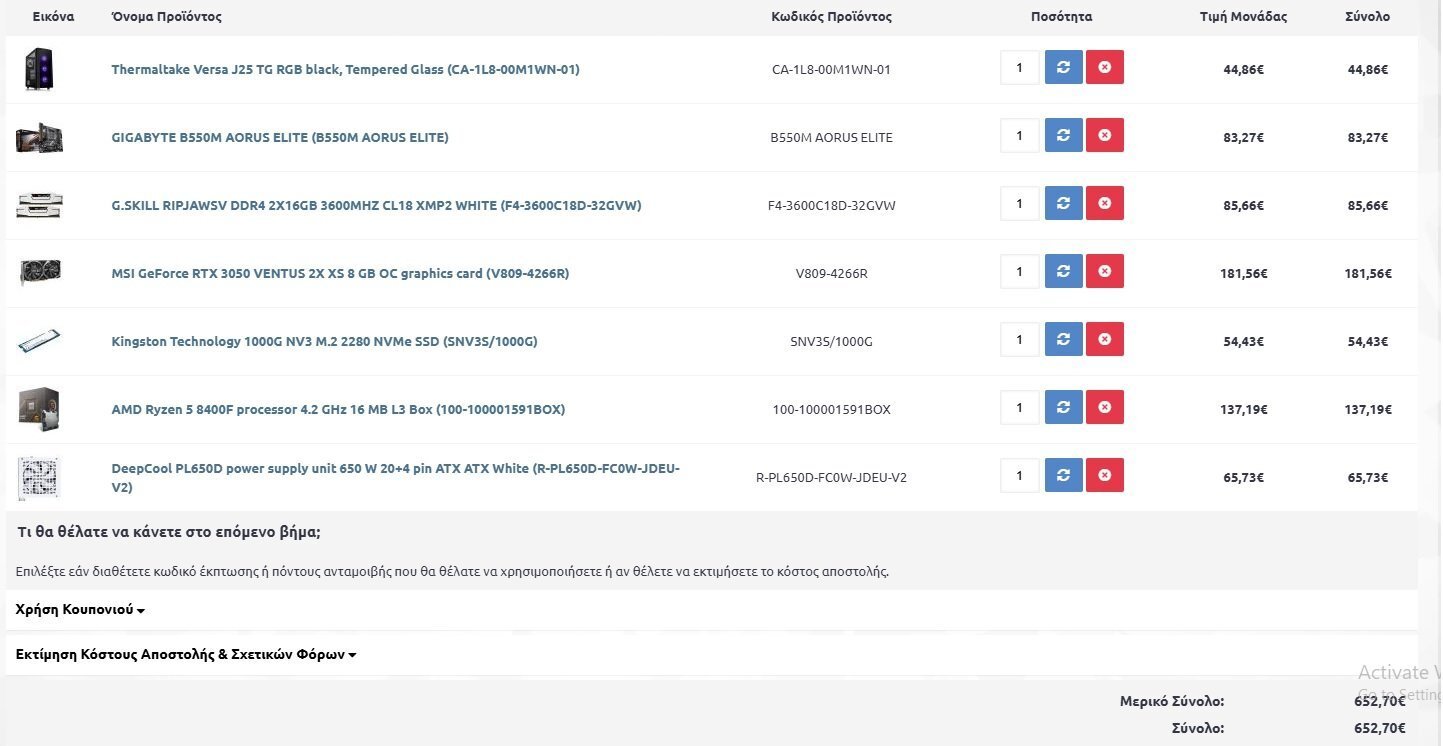The width and height of the screenshot is (1443, 746).
Task: View MSI graphics card thumbnail image
Action: coord(40,272)
